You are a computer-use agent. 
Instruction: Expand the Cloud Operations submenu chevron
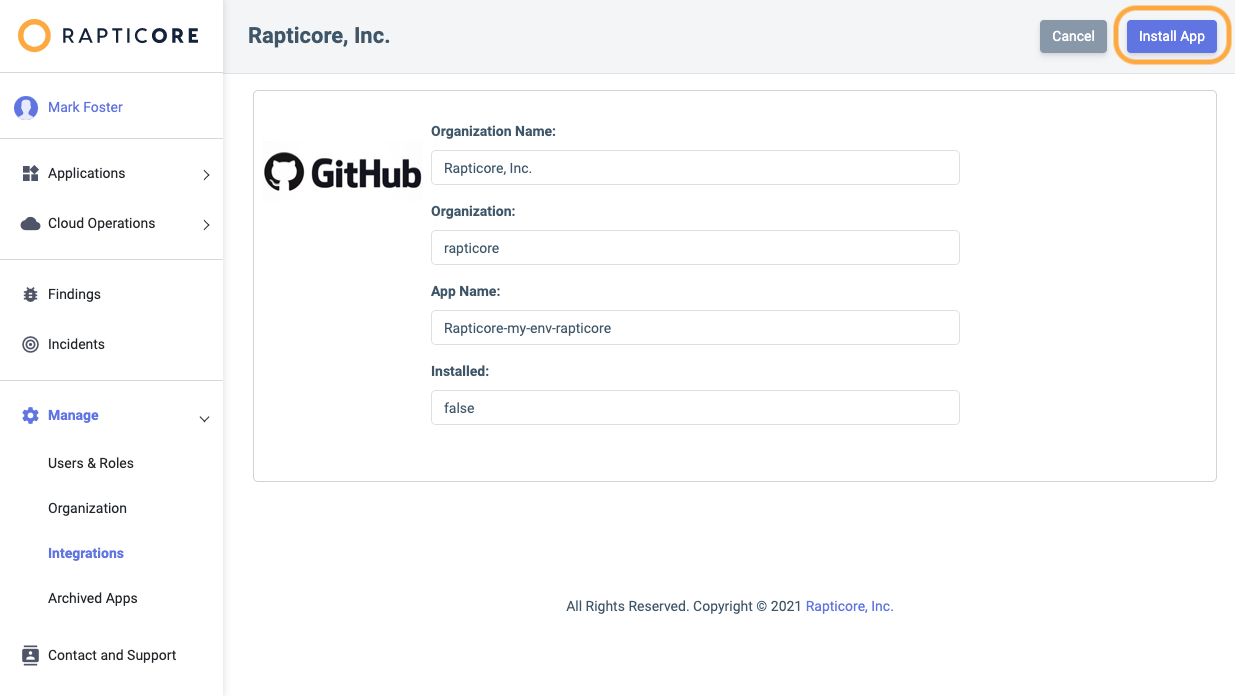206,224
